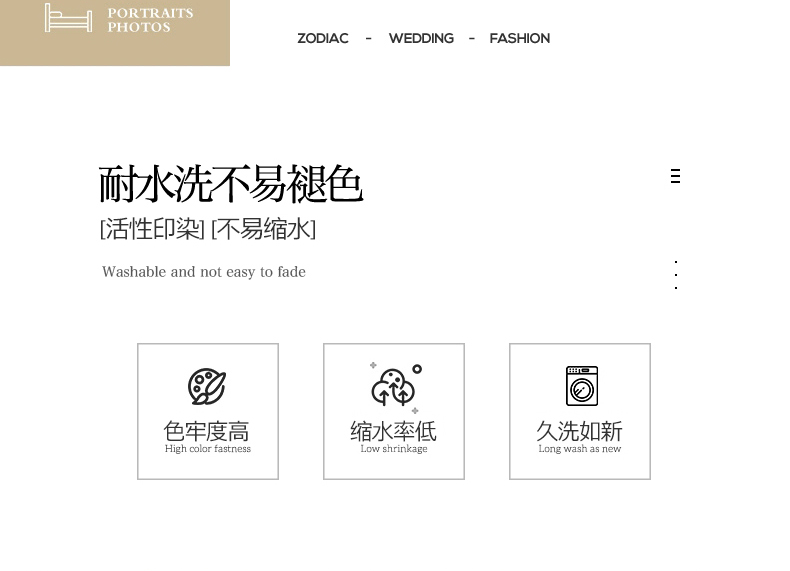Click the [活性印染] tag
The height and width of the screenshot is (571, 790).
point(152,229)
